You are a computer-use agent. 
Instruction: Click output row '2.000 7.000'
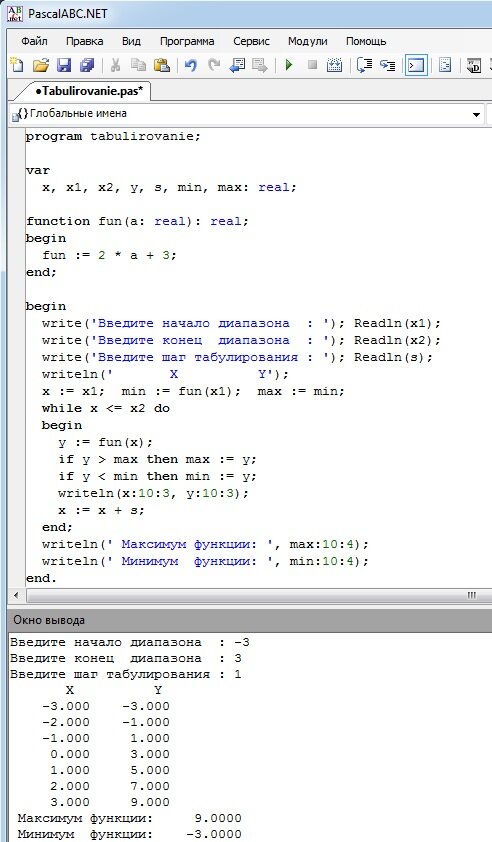110,786
